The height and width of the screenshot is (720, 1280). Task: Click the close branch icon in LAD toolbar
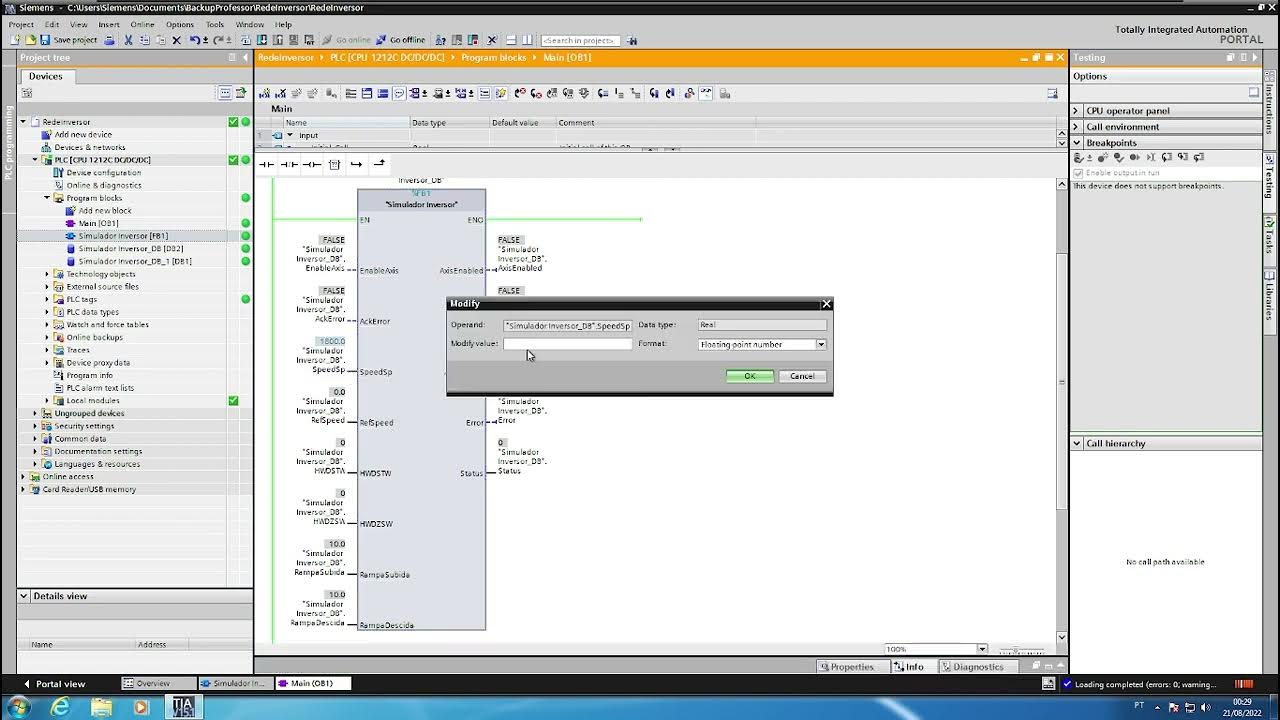pyautogui.click(x=379, y=164)
